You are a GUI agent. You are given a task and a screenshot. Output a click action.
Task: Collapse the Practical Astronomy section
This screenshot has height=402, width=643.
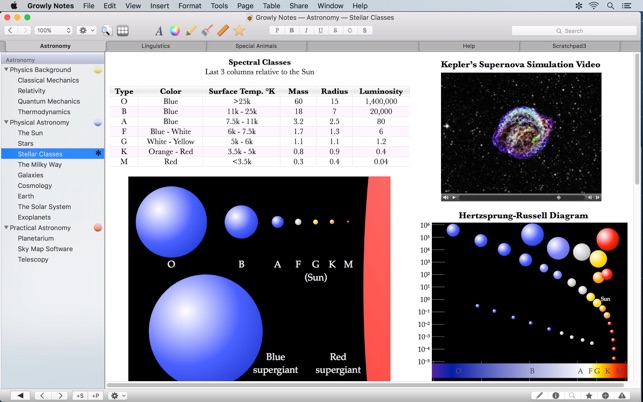tap(6, 228)
